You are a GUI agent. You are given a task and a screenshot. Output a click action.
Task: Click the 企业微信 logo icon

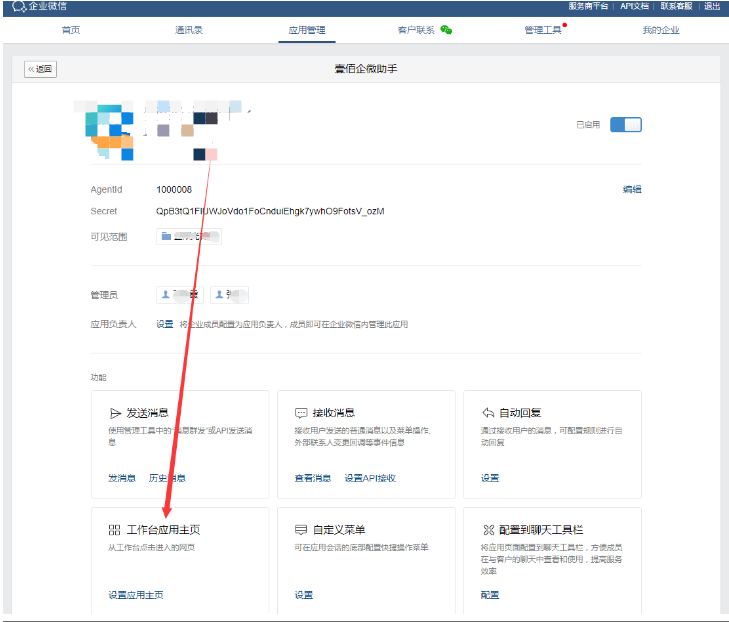tap(18, 7)
